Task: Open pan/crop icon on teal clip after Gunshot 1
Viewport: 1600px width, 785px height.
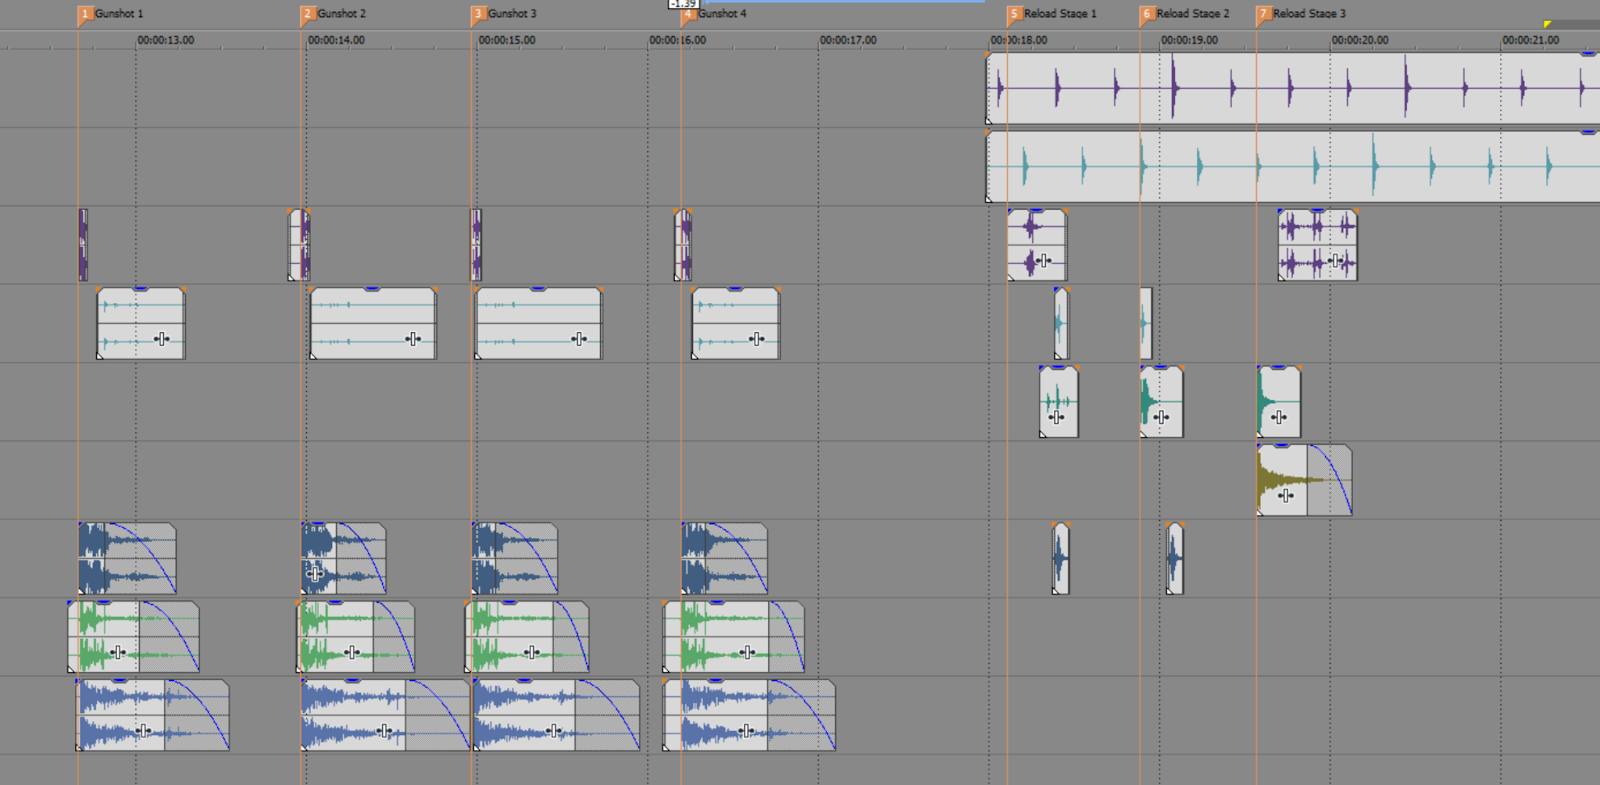Action: pyautogui.click(x=162, y=339)
